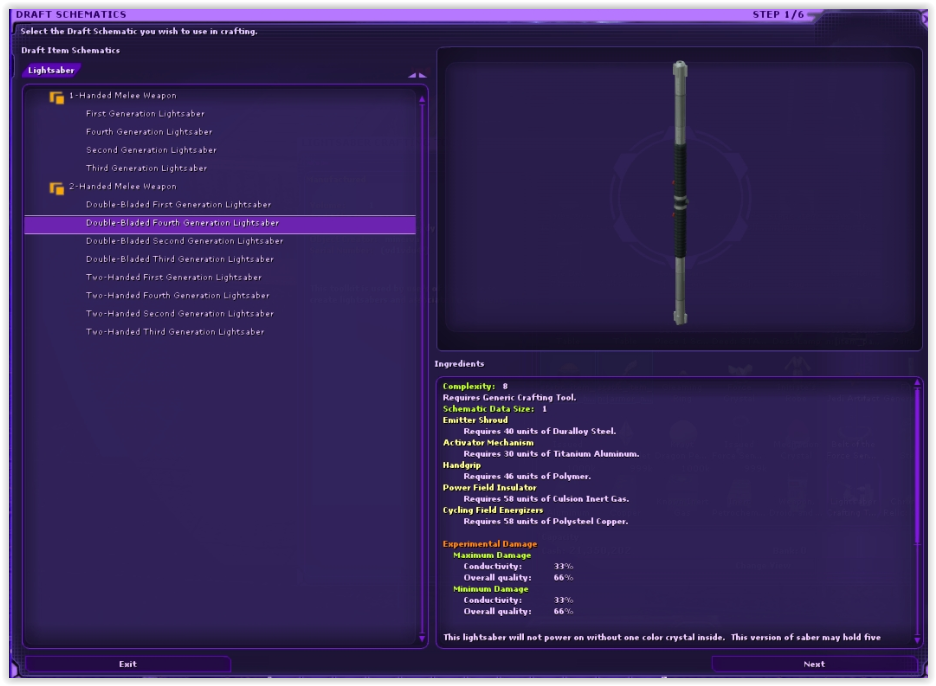The image size is (936, 686).
Task: Click the 2-Handed Melee Weapon category label
Action: point(122,186)
